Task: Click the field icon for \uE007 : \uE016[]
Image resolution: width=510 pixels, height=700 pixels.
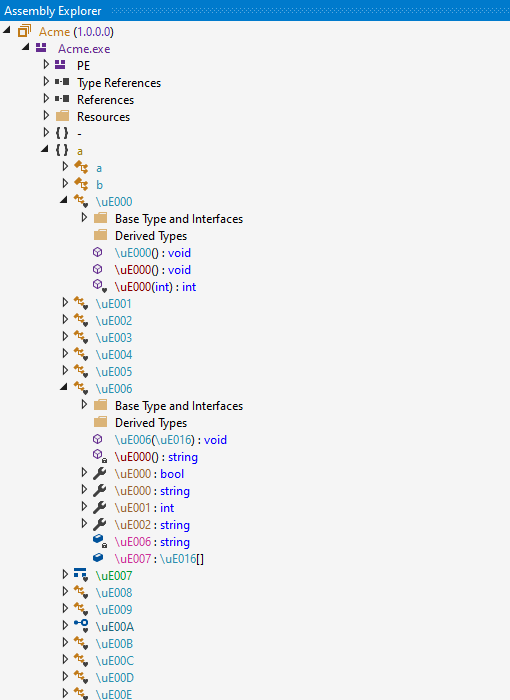Action: pyautogui.click(x=98, y=558)
